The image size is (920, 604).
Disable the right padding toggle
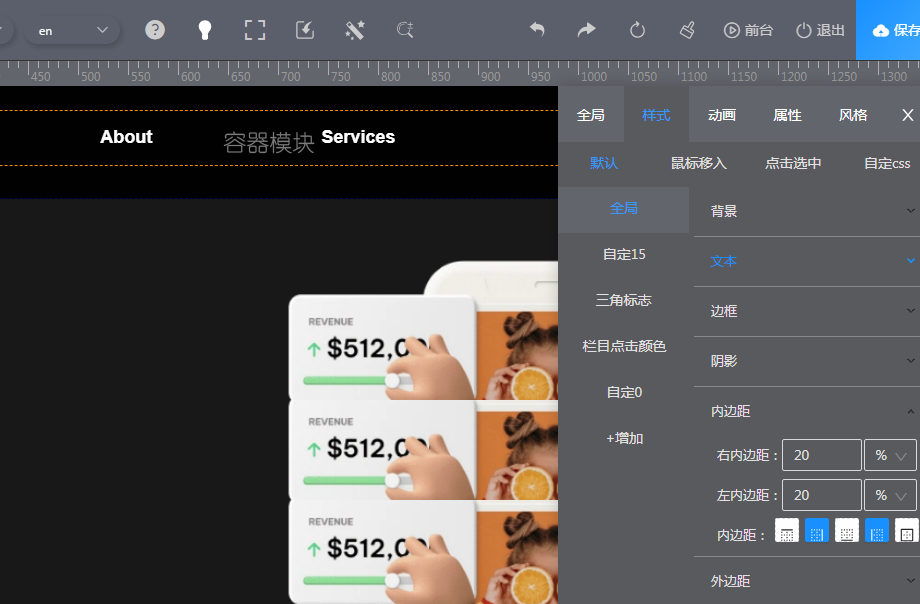pos(817,531)
